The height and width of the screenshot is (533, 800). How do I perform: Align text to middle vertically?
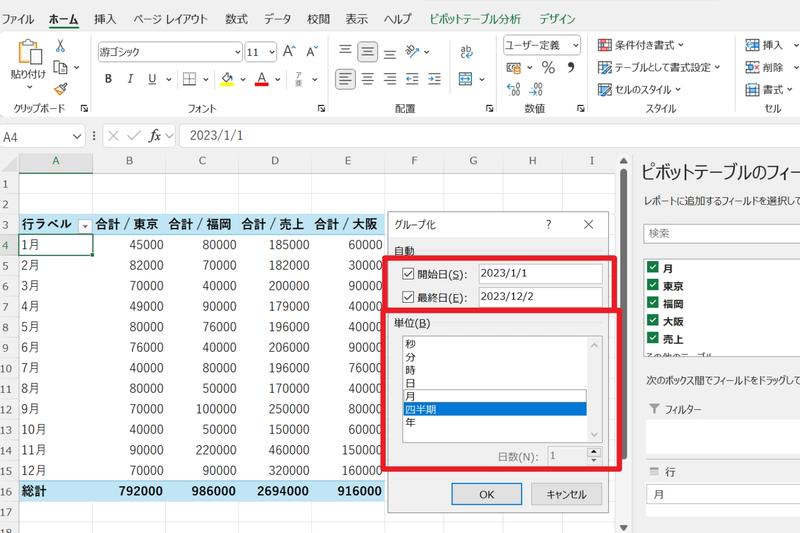(367, 52)
